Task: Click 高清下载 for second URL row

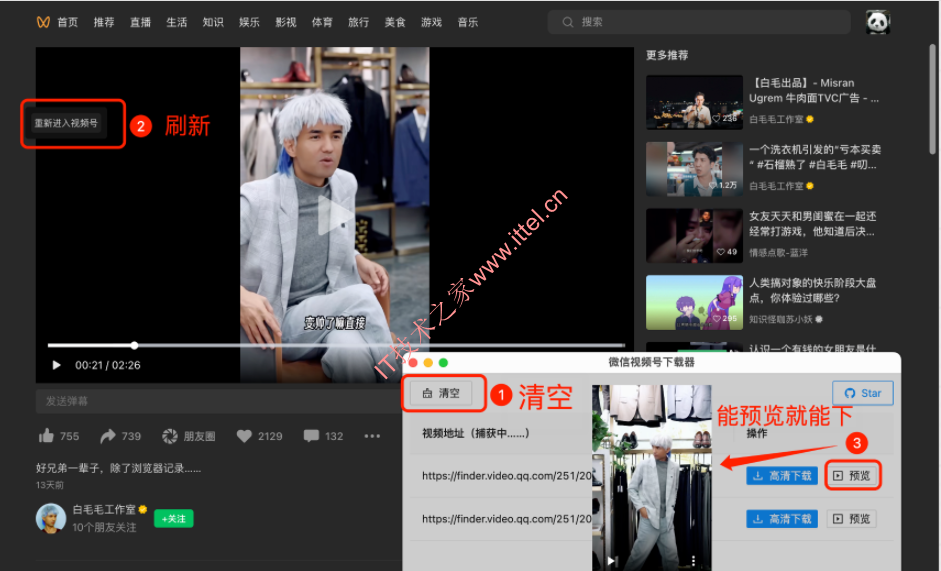Action: click(x=782, y=519)
